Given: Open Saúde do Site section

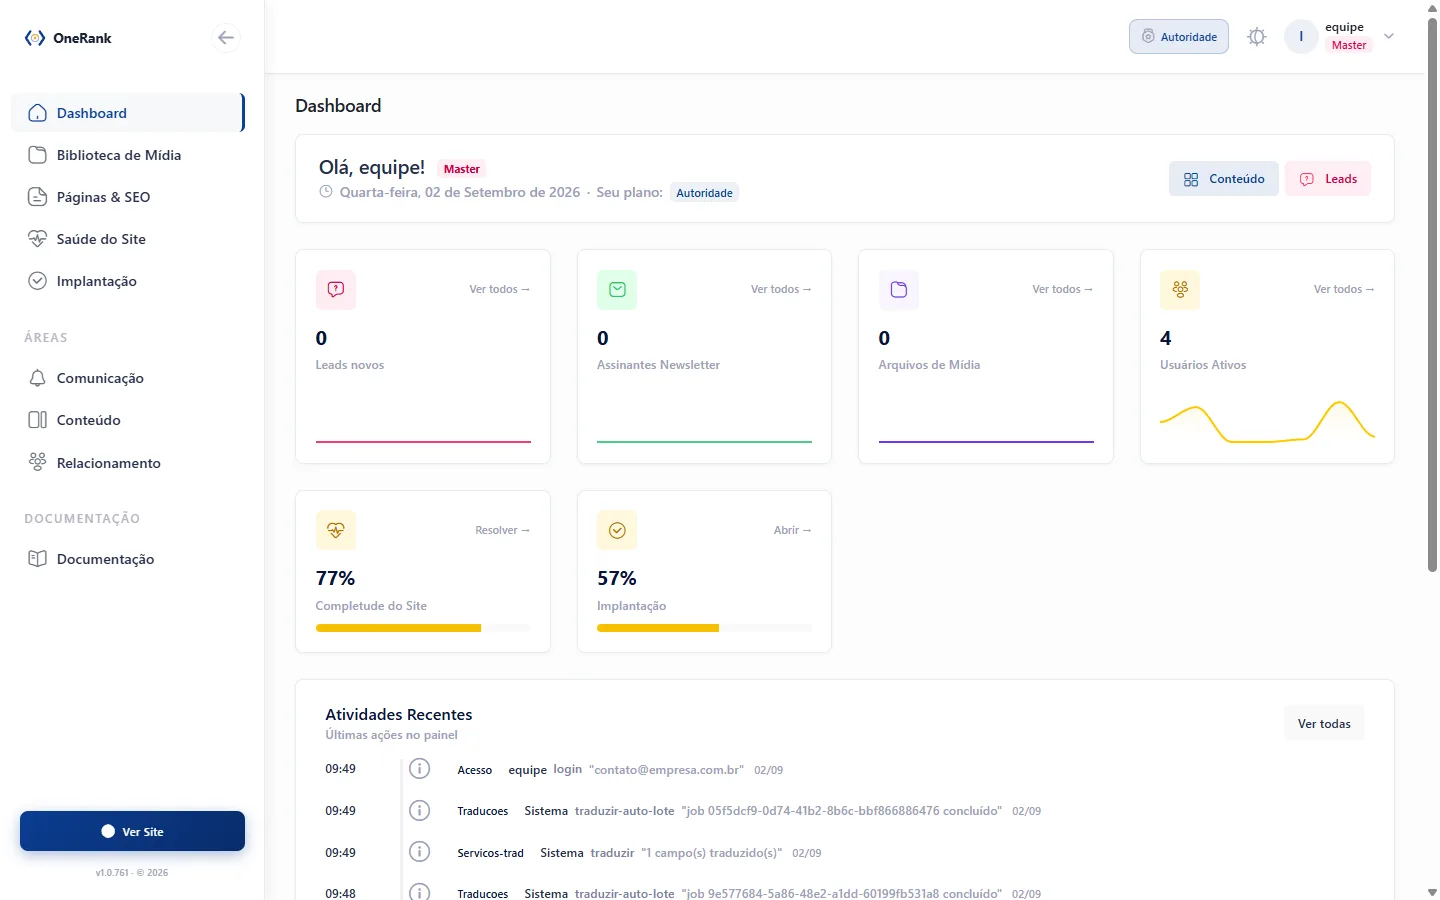Looking at the screenshot, I should pos(128,239).
